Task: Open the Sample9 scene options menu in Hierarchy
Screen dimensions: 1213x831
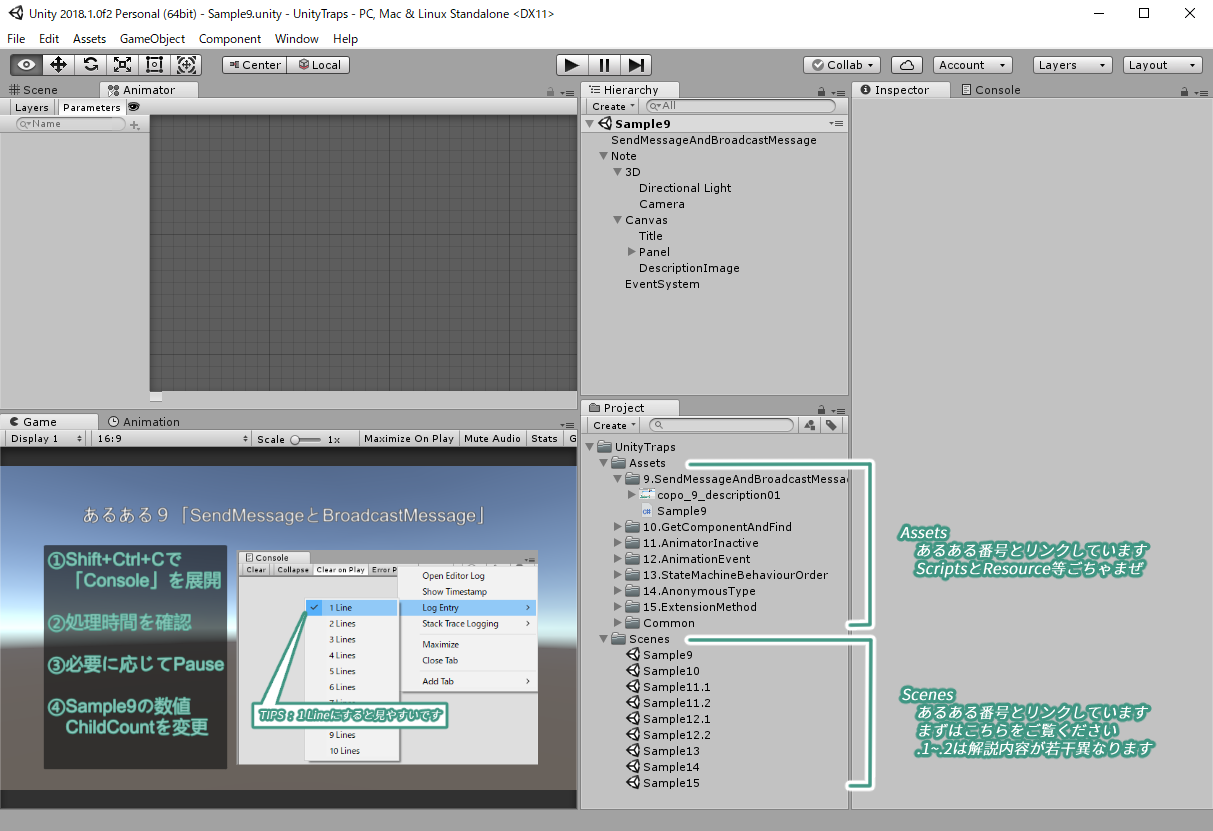Action: [836, 124]
